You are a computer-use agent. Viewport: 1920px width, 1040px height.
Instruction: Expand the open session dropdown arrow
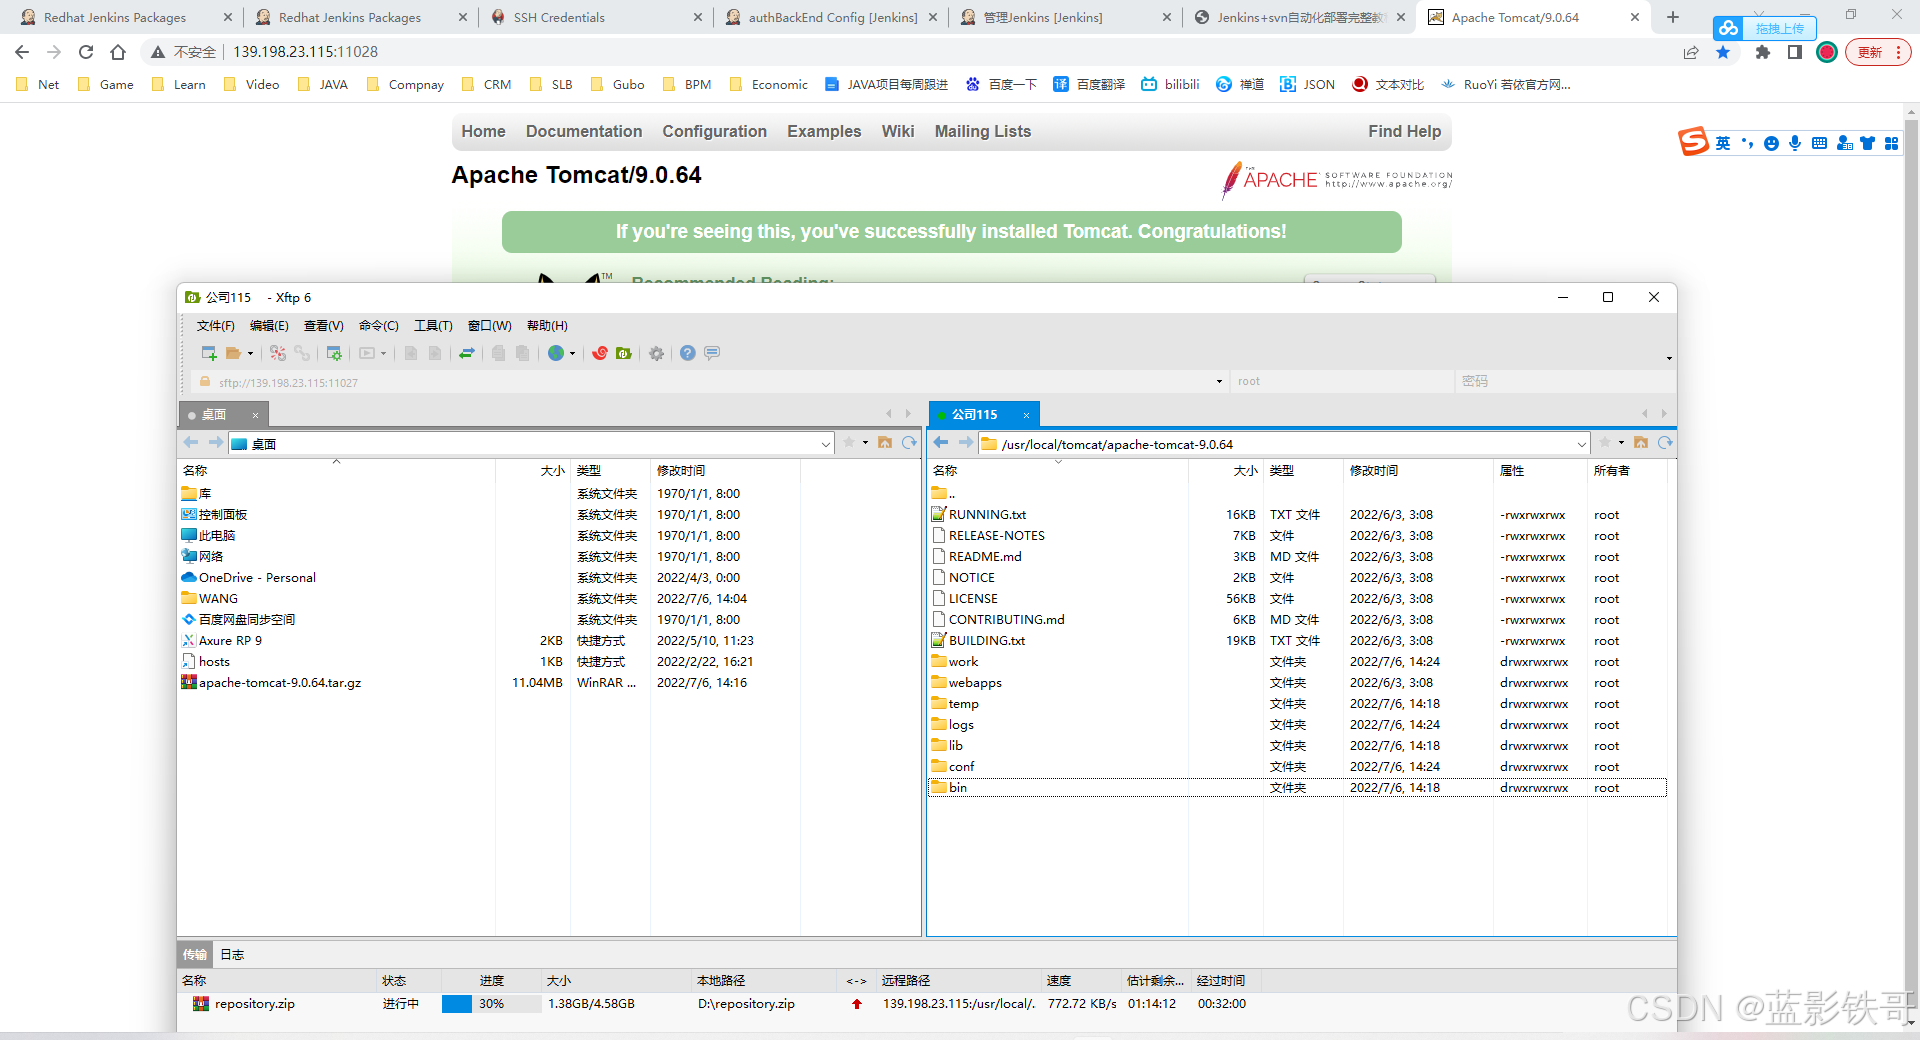click(x=250, y=353)
